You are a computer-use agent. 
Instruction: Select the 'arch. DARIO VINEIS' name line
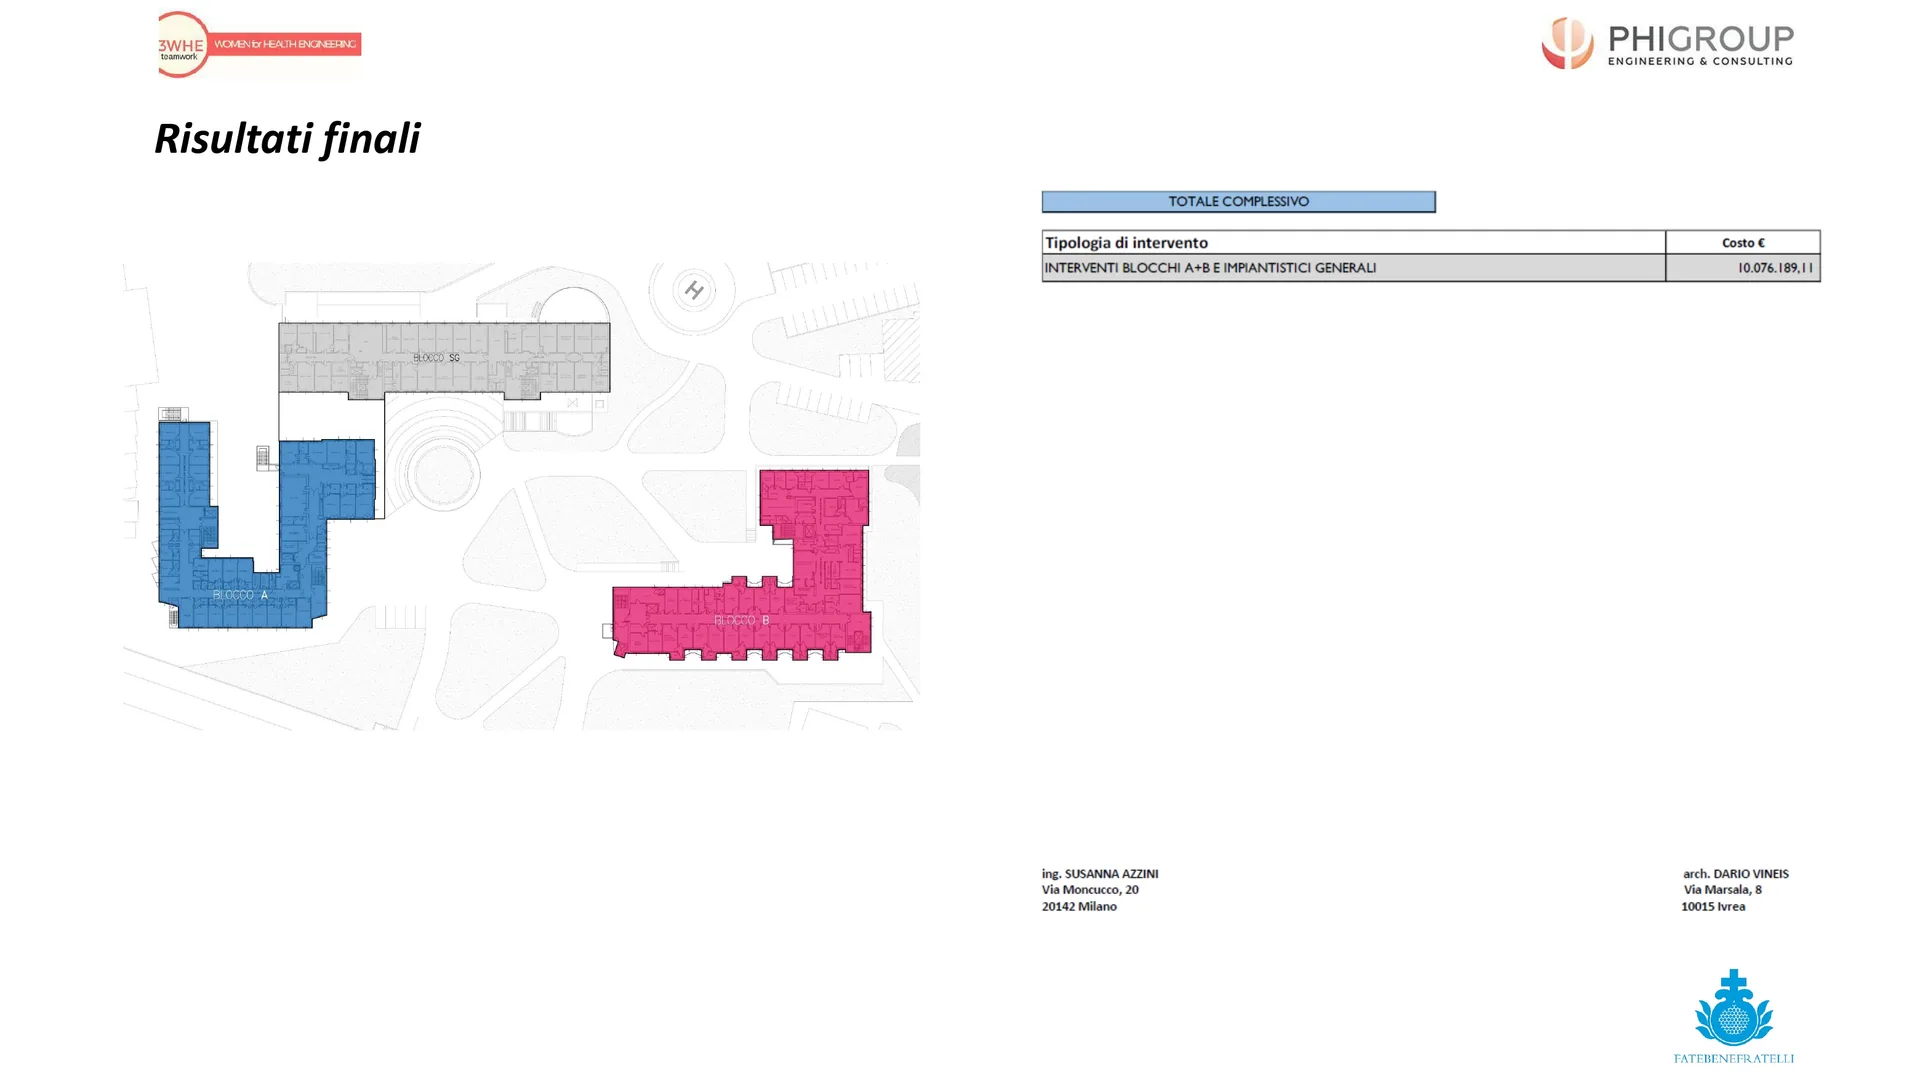(1736, 874)
